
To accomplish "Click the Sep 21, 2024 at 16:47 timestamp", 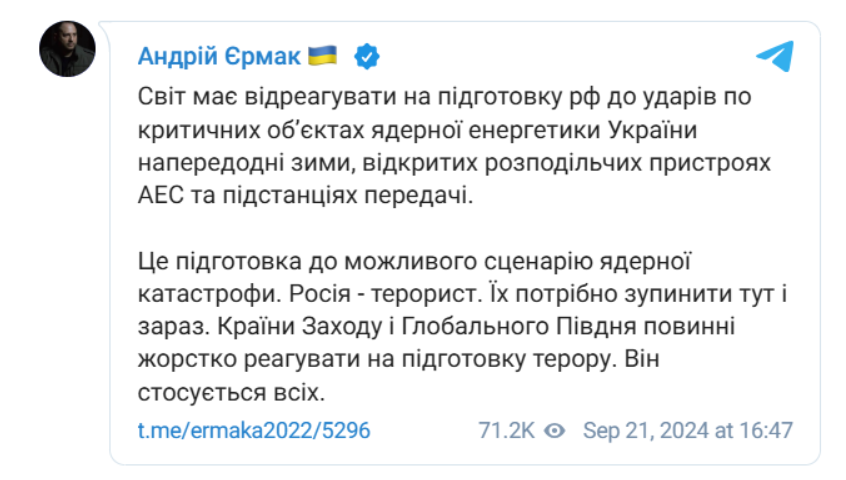I will pos(688,431).
